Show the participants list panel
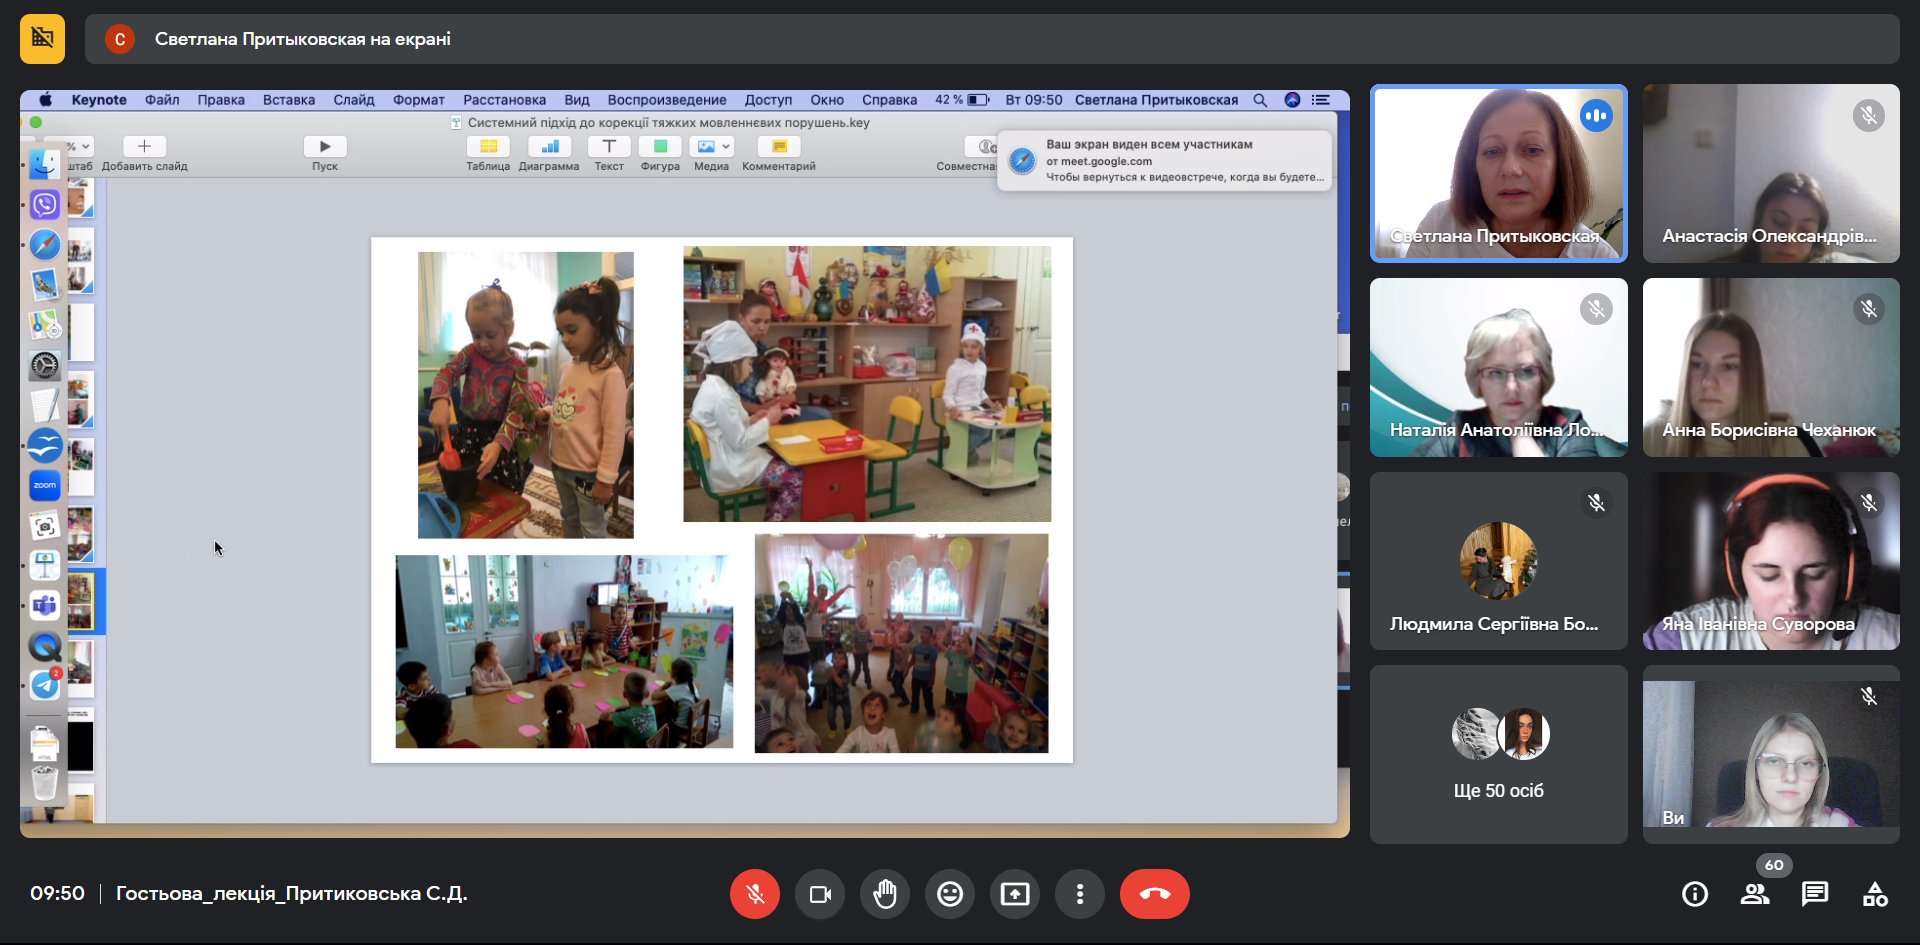The width and height of the screenshot is (1920, 945). [1755, 894]
